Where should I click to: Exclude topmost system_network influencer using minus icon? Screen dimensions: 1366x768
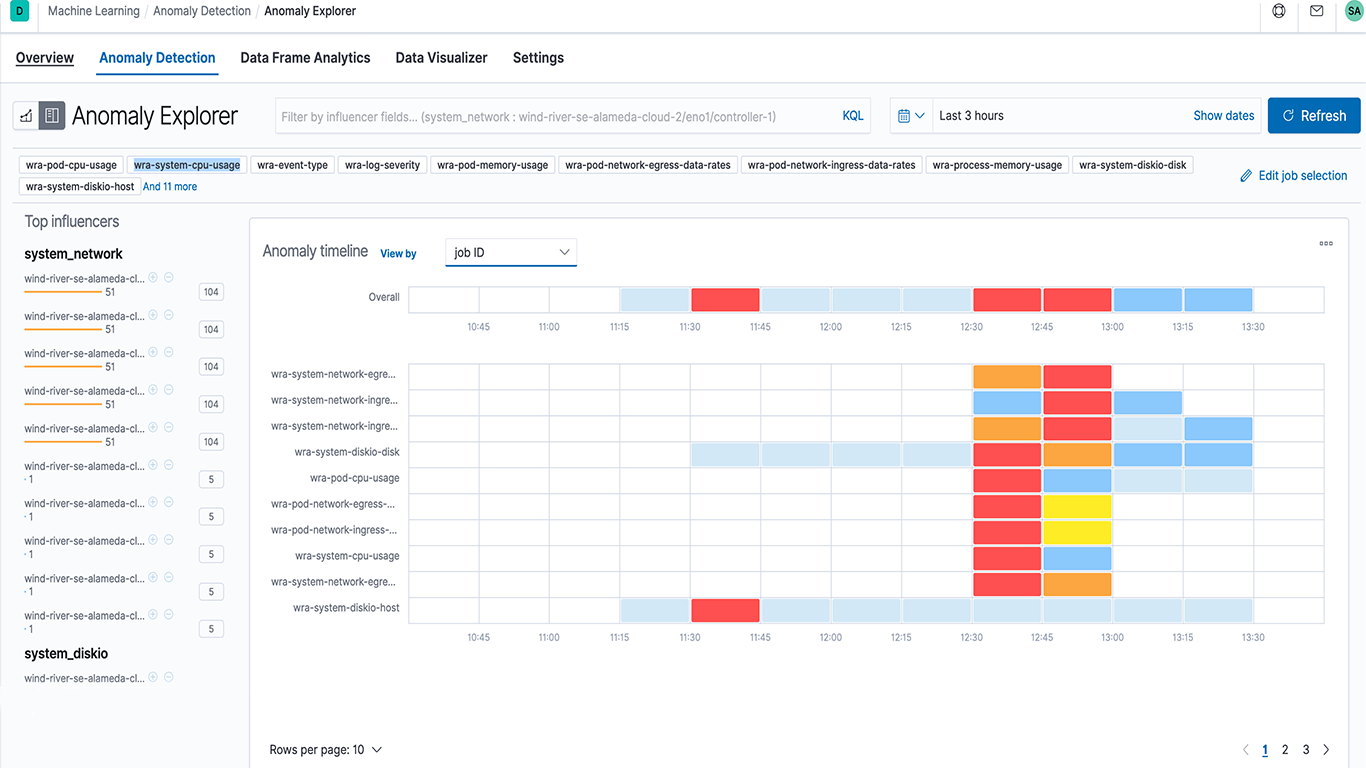[169, 278]
